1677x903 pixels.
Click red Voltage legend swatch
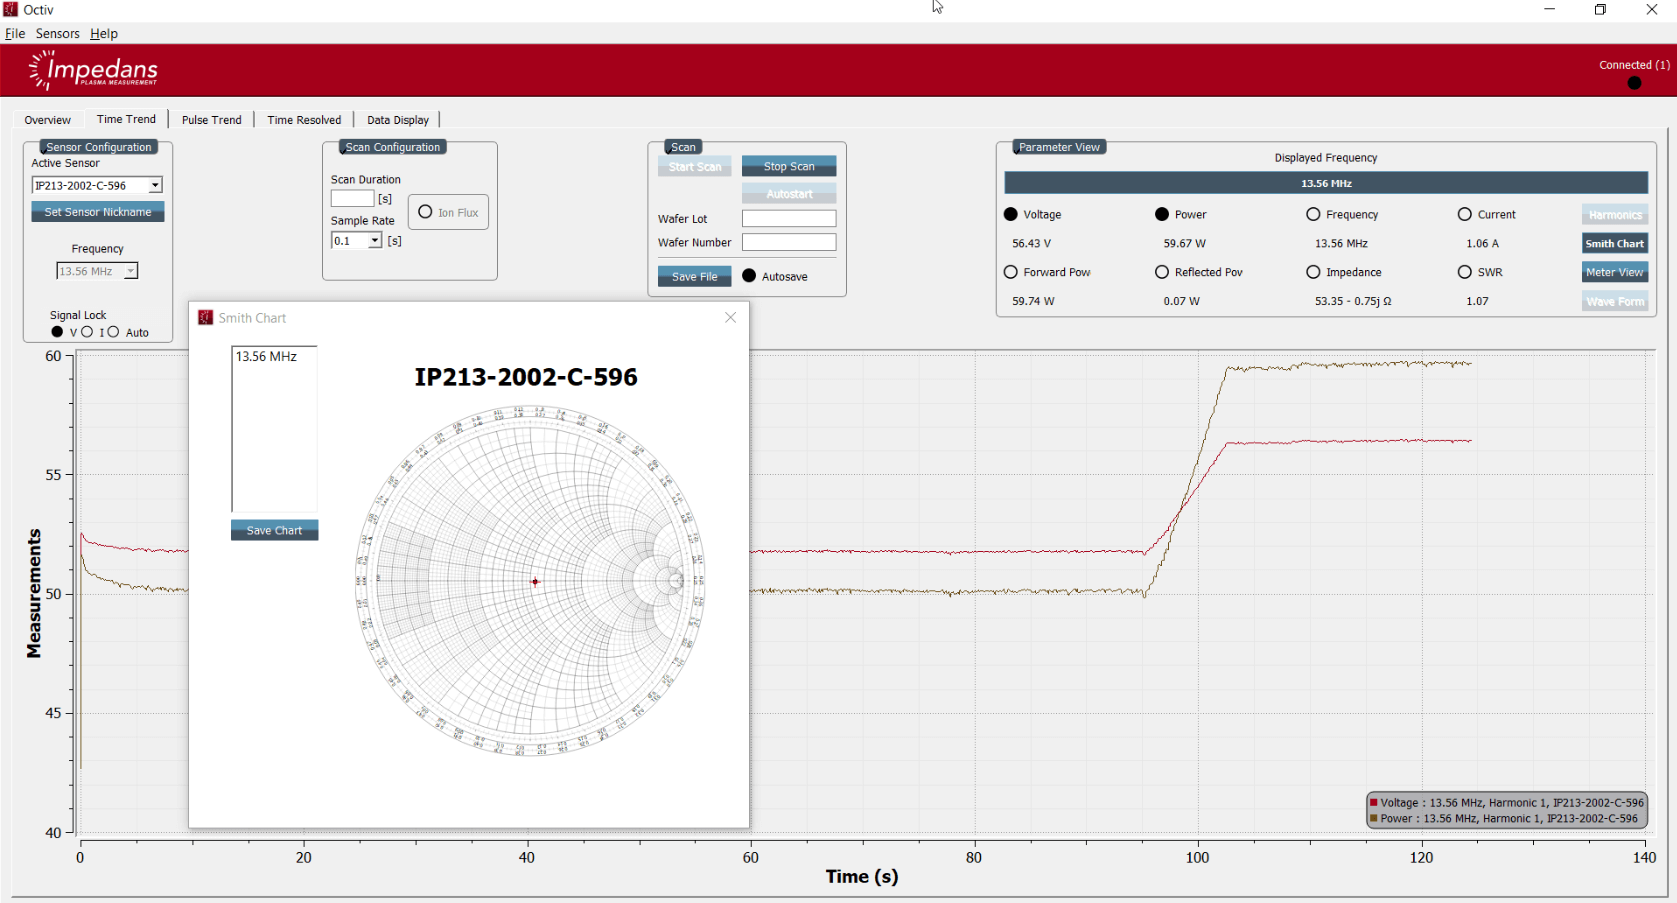pos(1374,802)
